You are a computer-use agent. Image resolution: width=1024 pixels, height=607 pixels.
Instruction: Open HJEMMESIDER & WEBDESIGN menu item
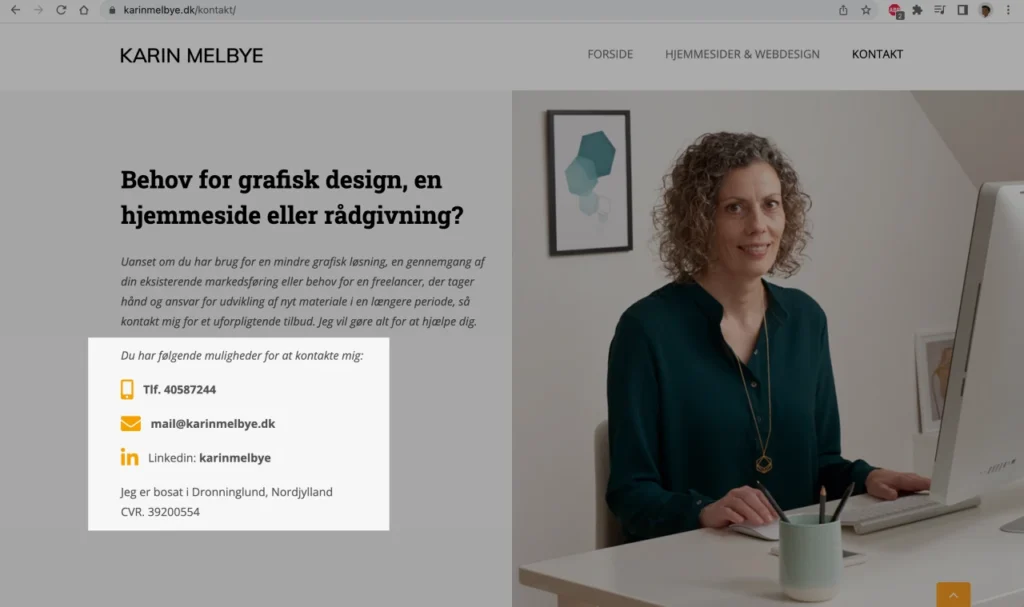742,54
